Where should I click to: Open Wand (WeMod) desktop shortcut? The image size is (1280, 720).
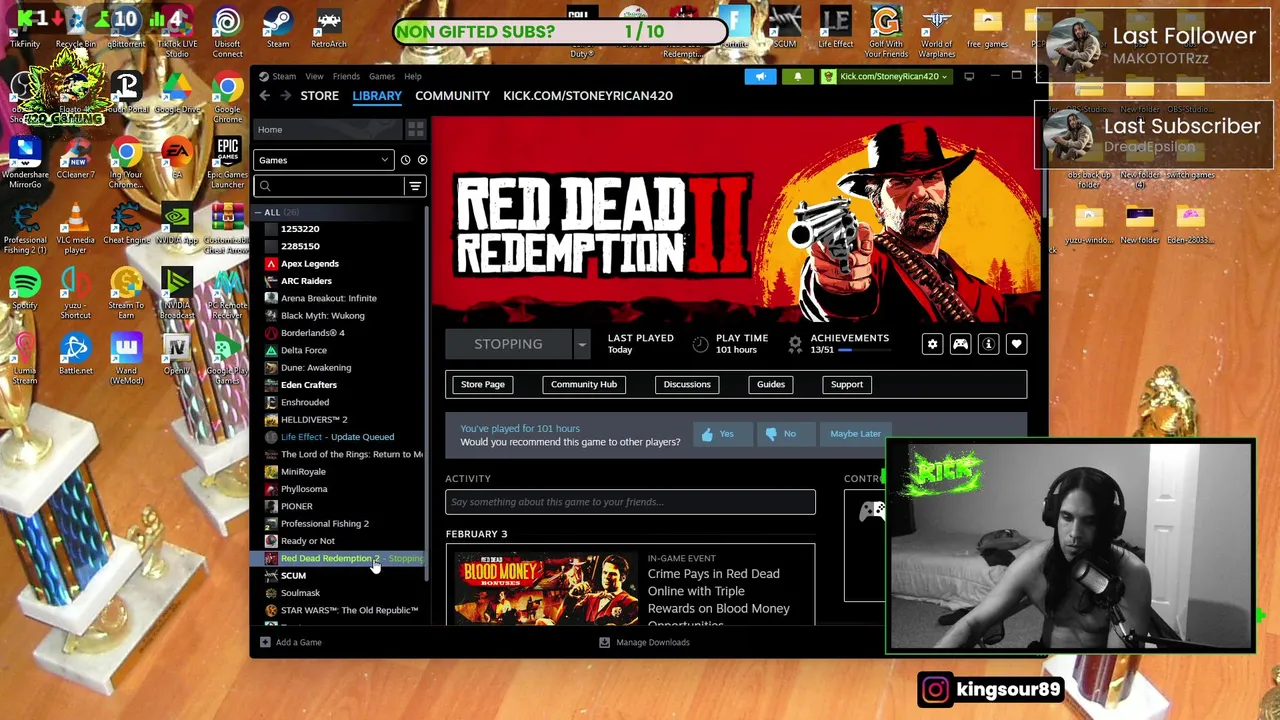click(x=126, y=358)
